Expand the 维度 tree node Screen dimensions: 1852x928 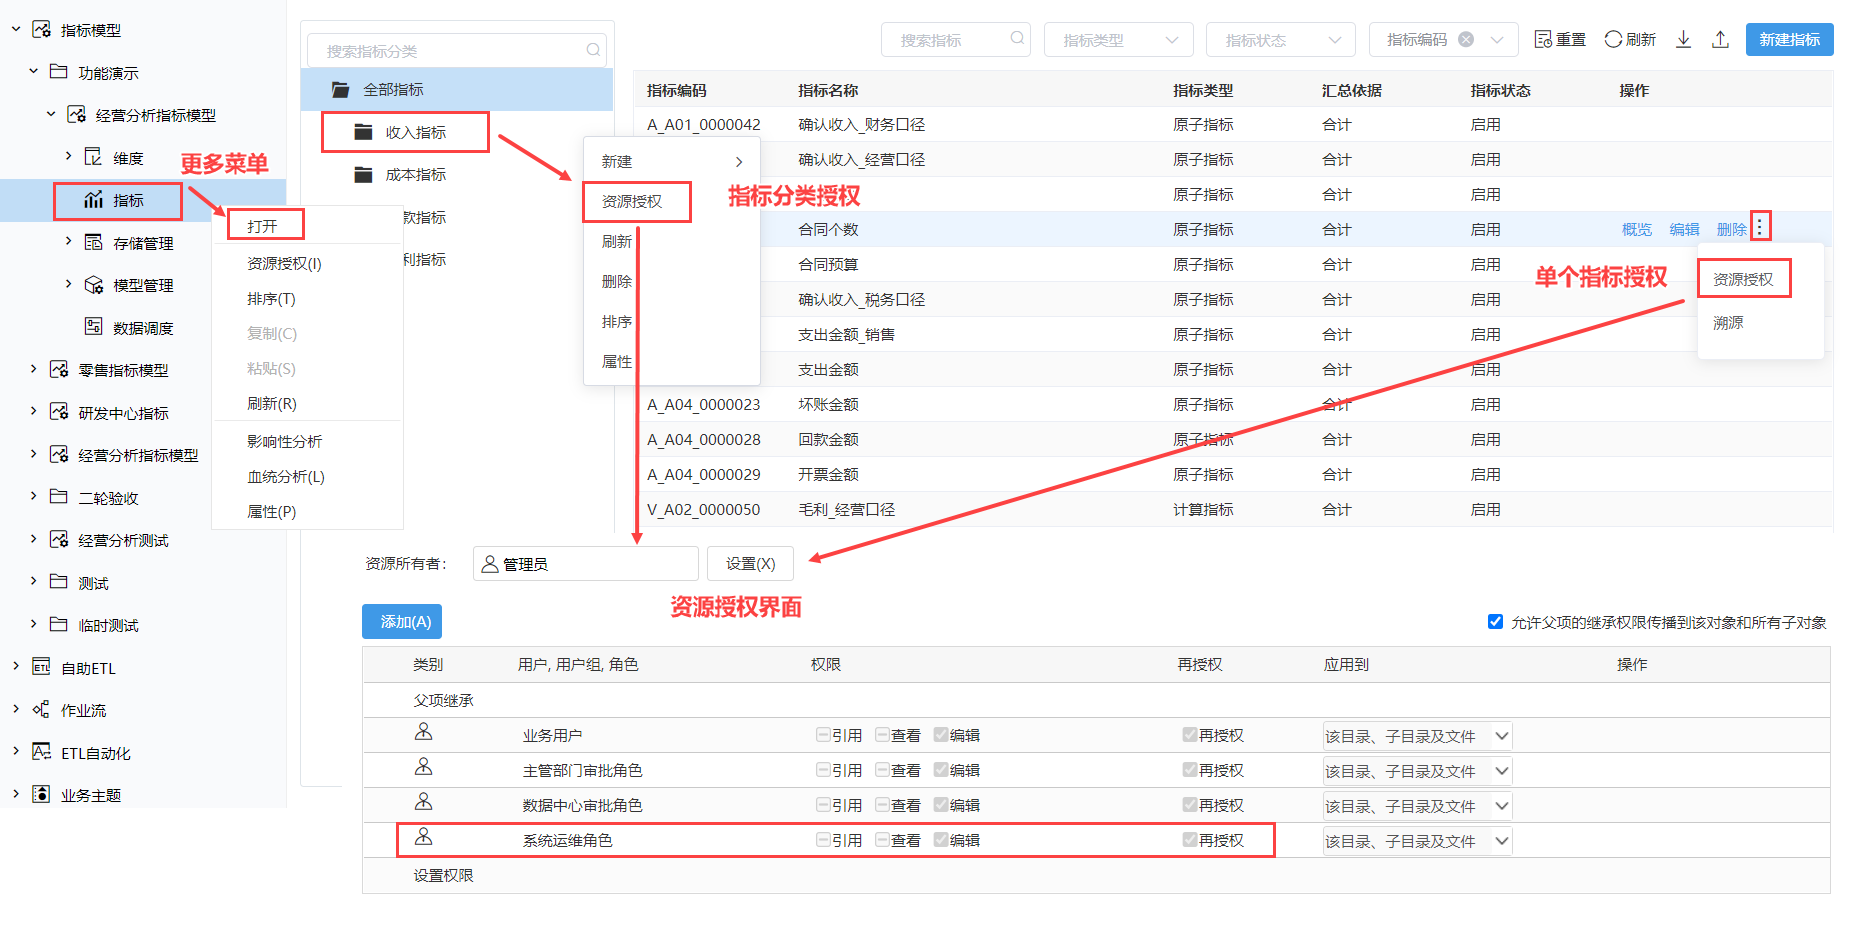pyautogui.click(x=68, y=156)
